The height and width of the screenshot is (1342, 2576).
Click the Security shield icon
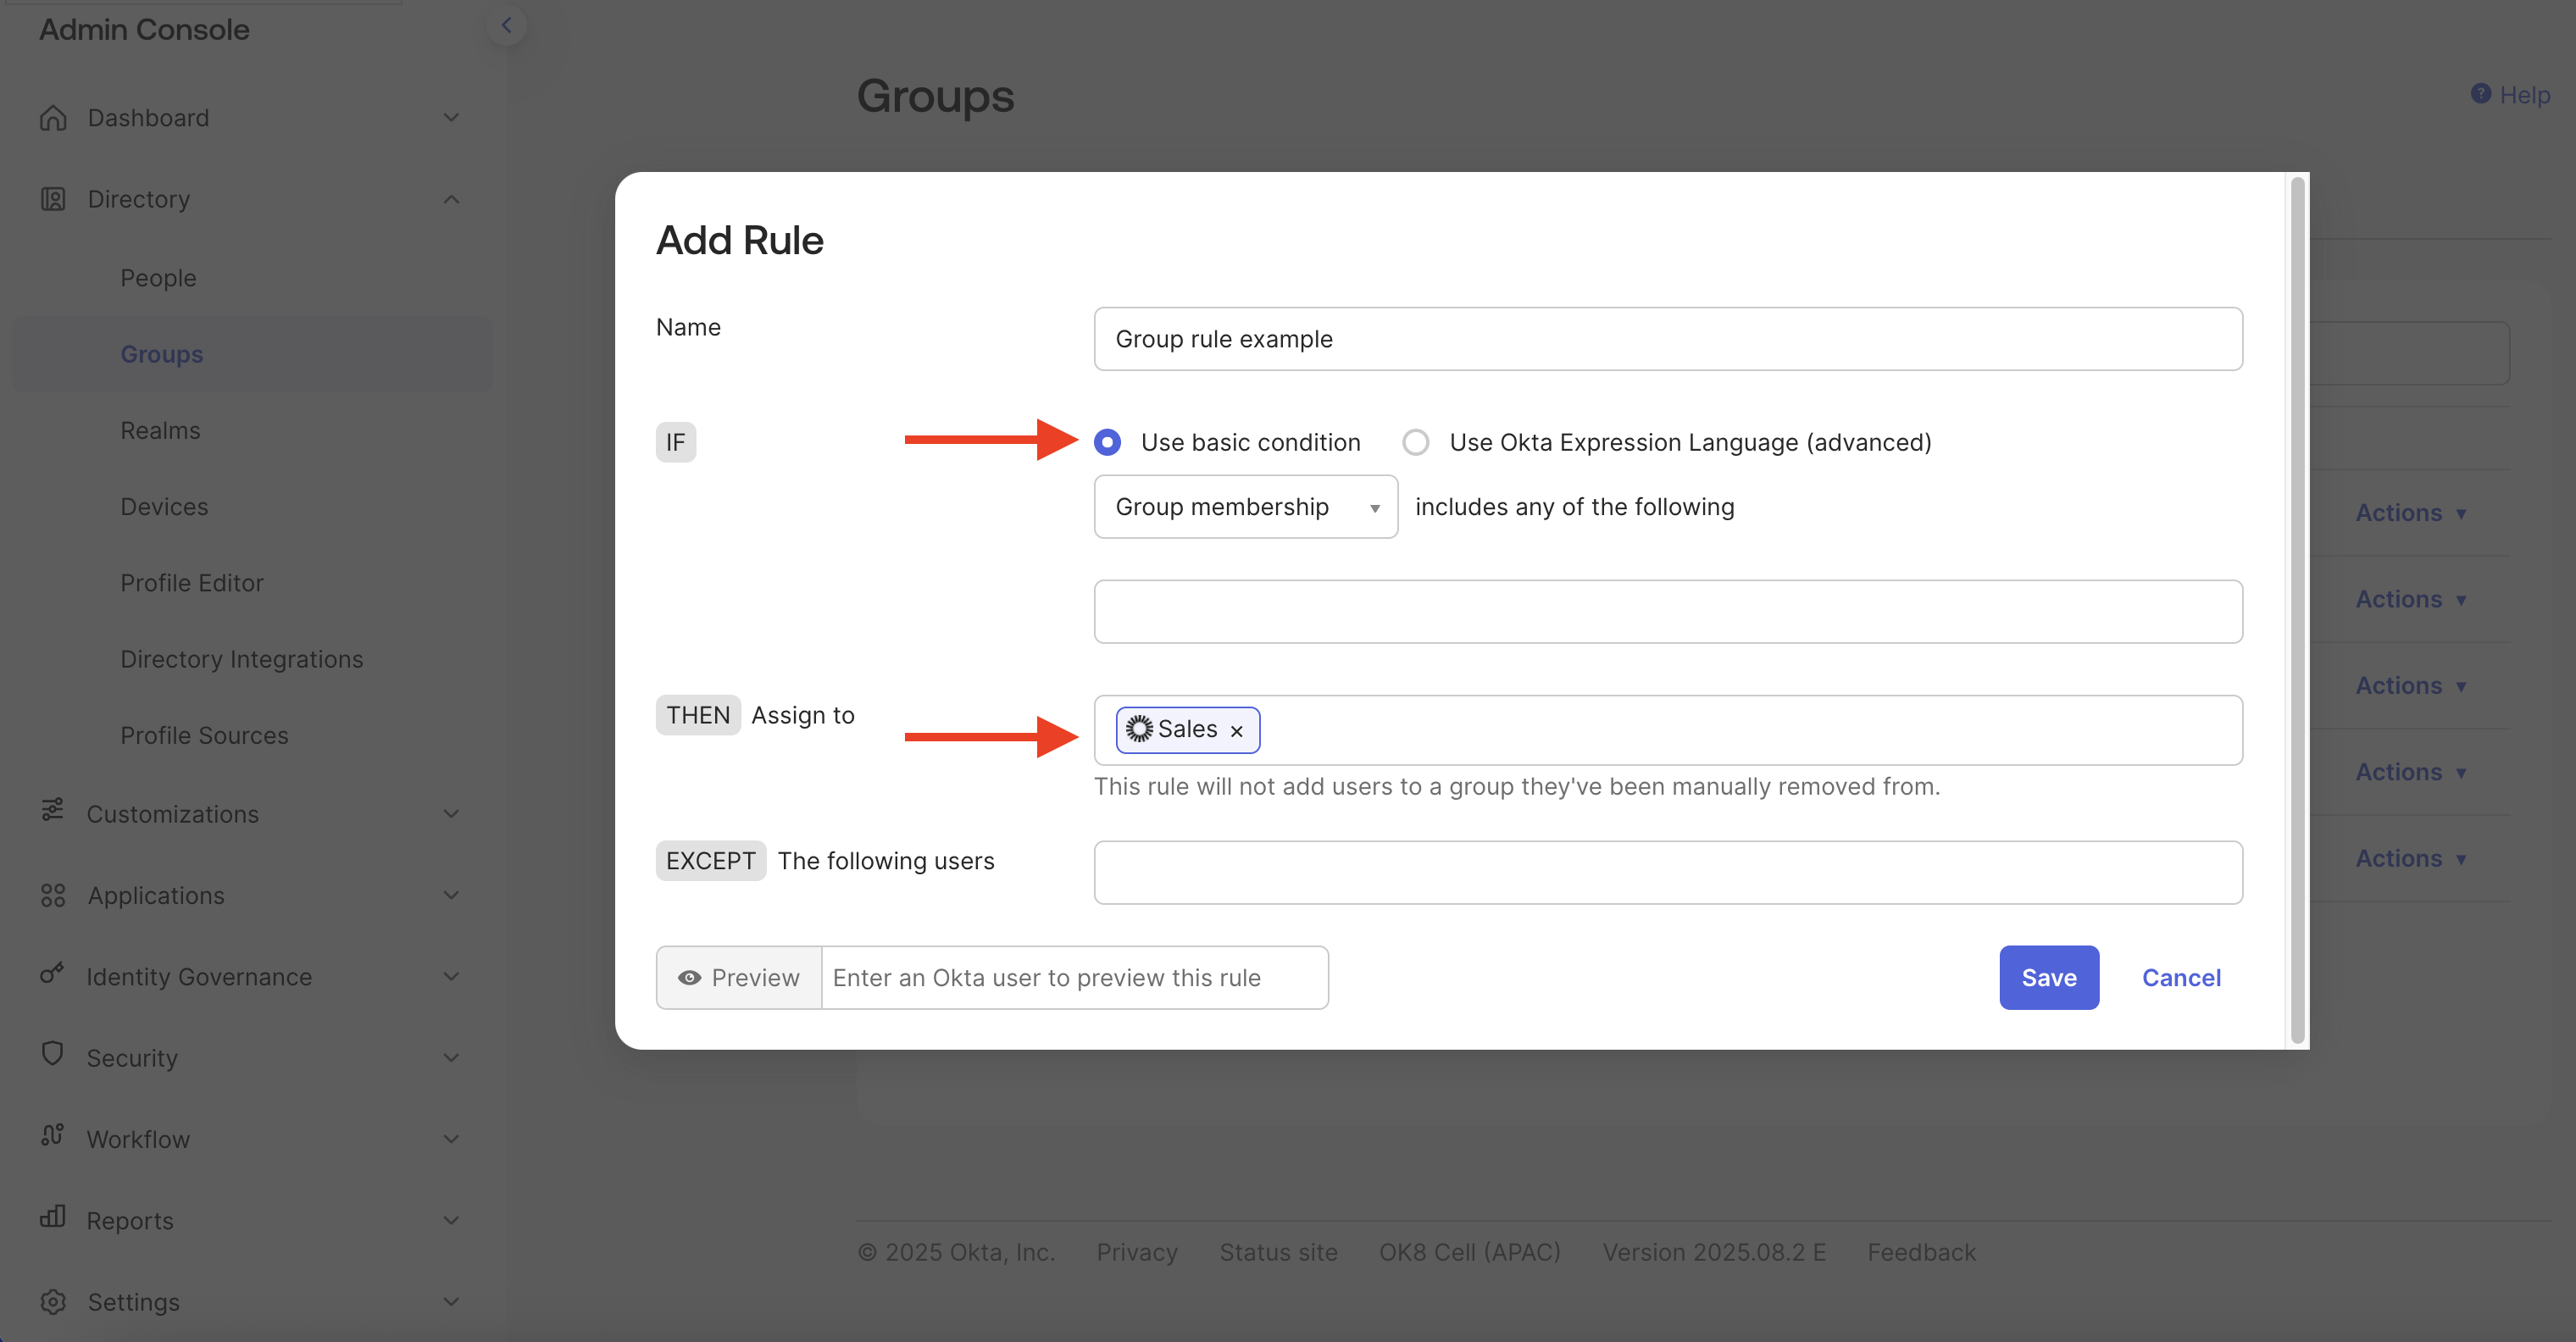point(53,1054)
